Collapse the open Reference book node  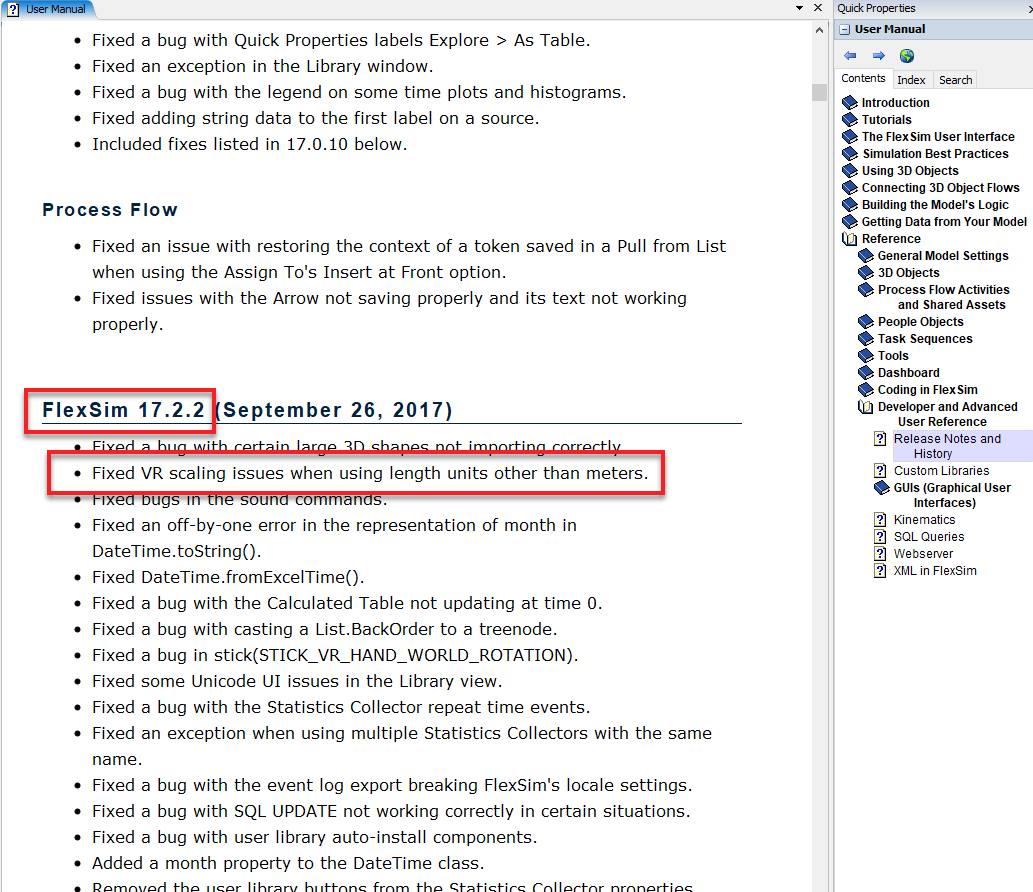[850, 239]
